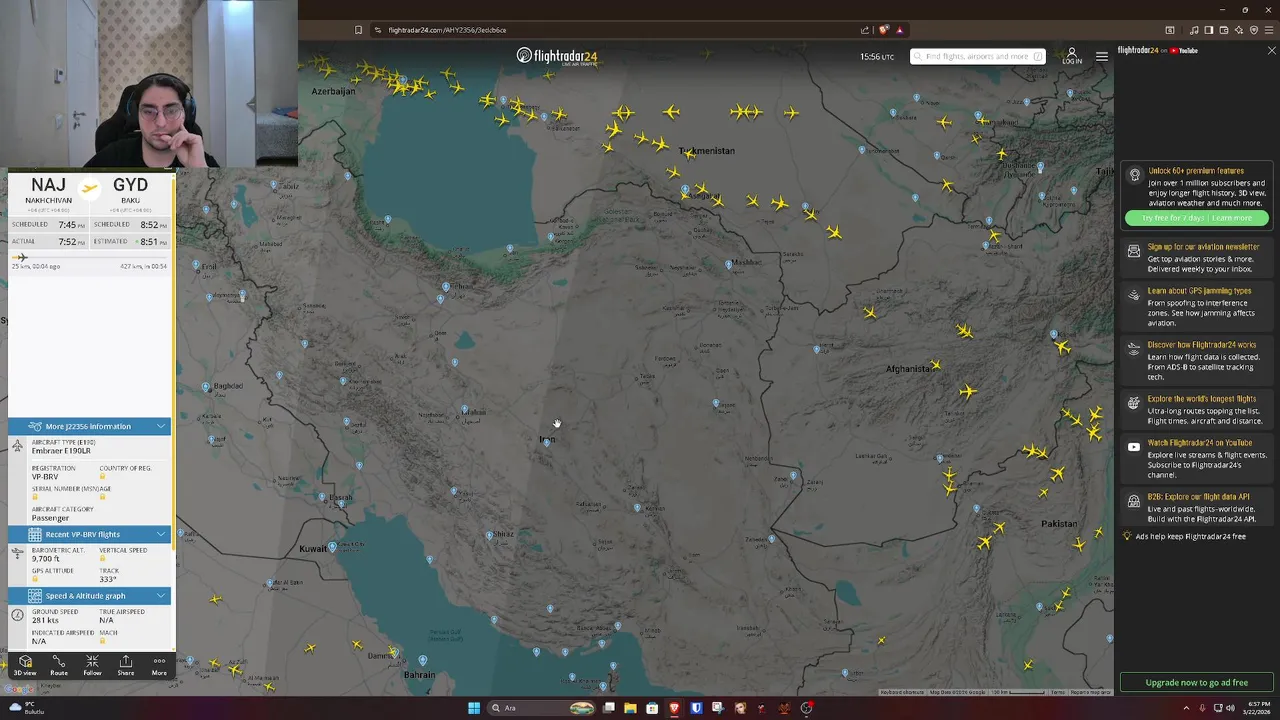Image resolution: width=1280 pixels, height=720 pixels.
Task: Click the browser address bar URL
Action: 447,30
